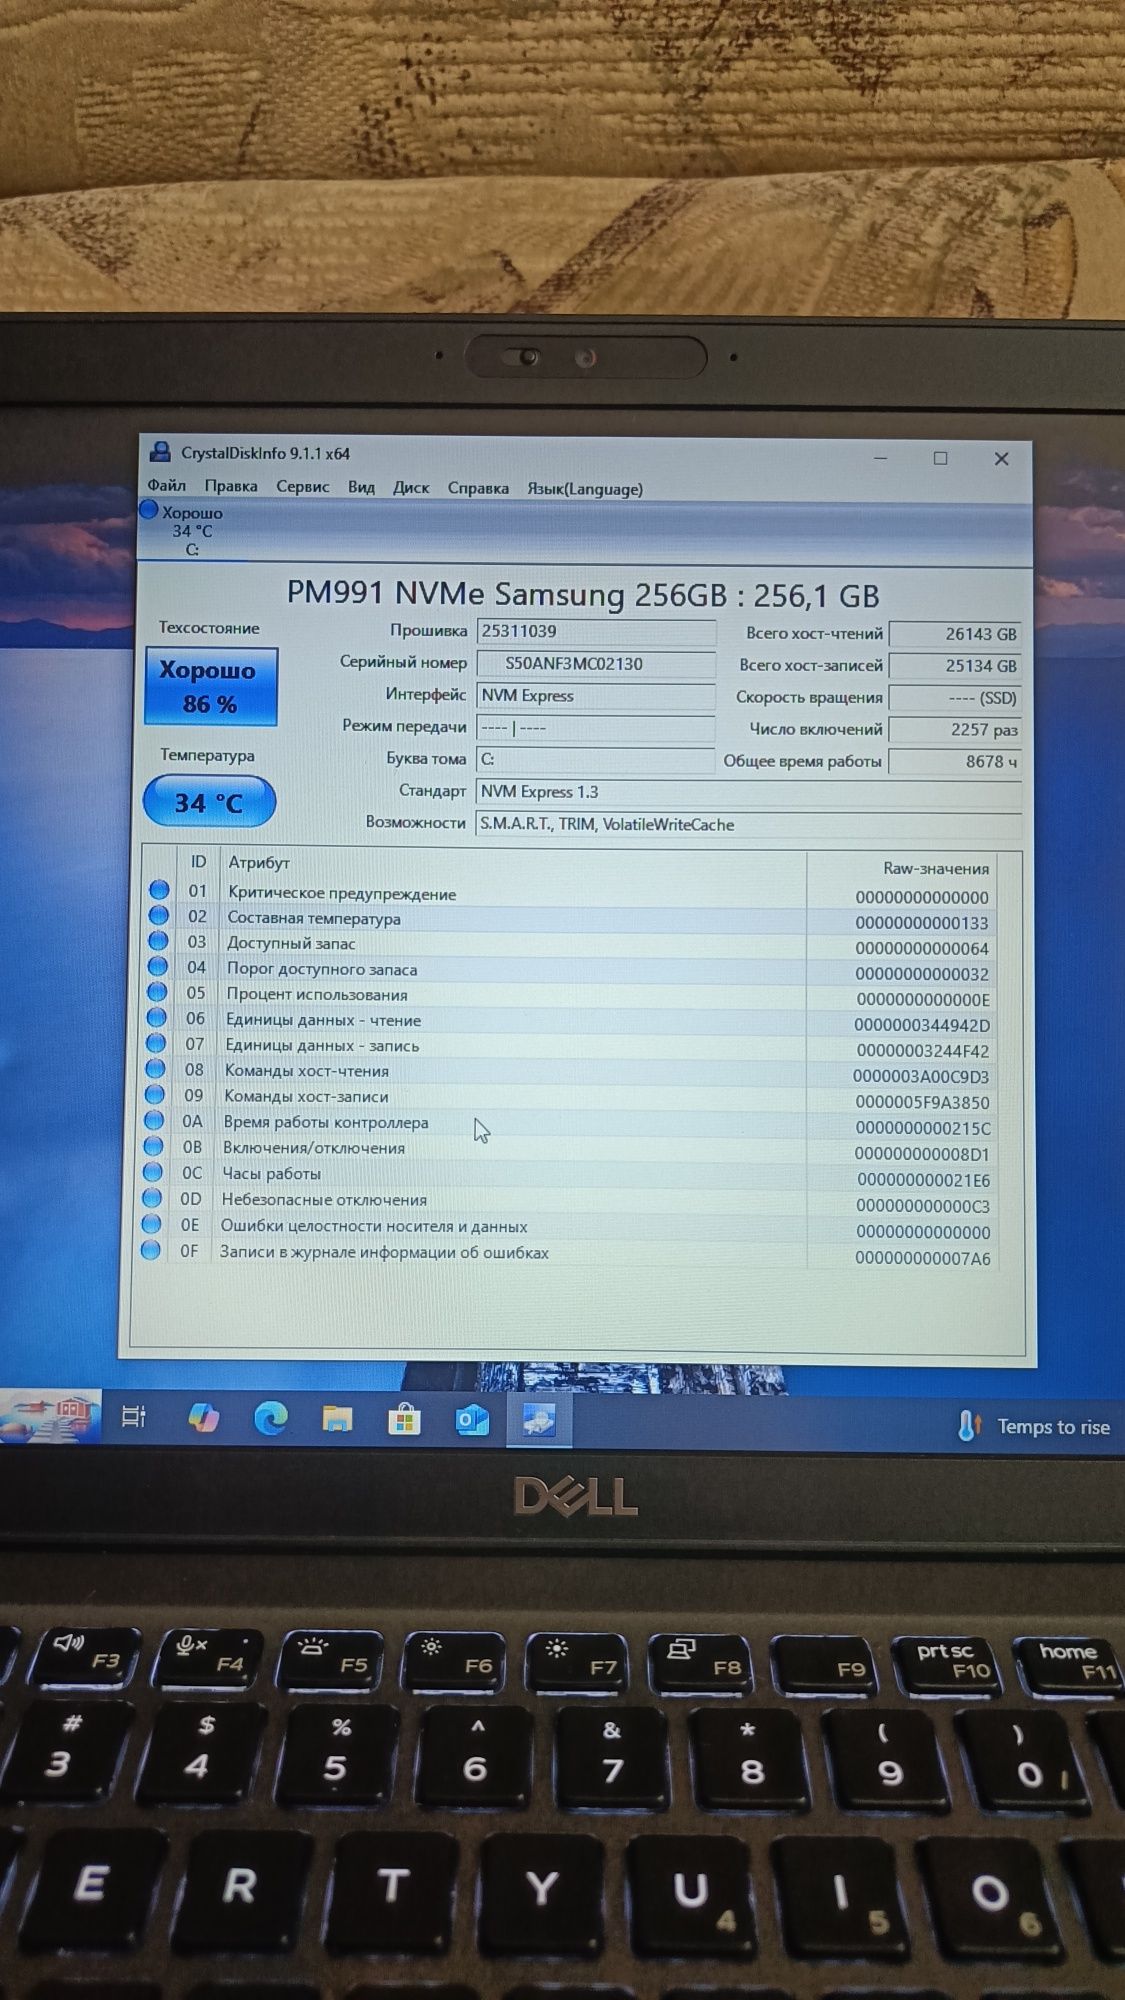Open Copilot from the taskbar
1125x2000 pixels.
pos(203,1417)
